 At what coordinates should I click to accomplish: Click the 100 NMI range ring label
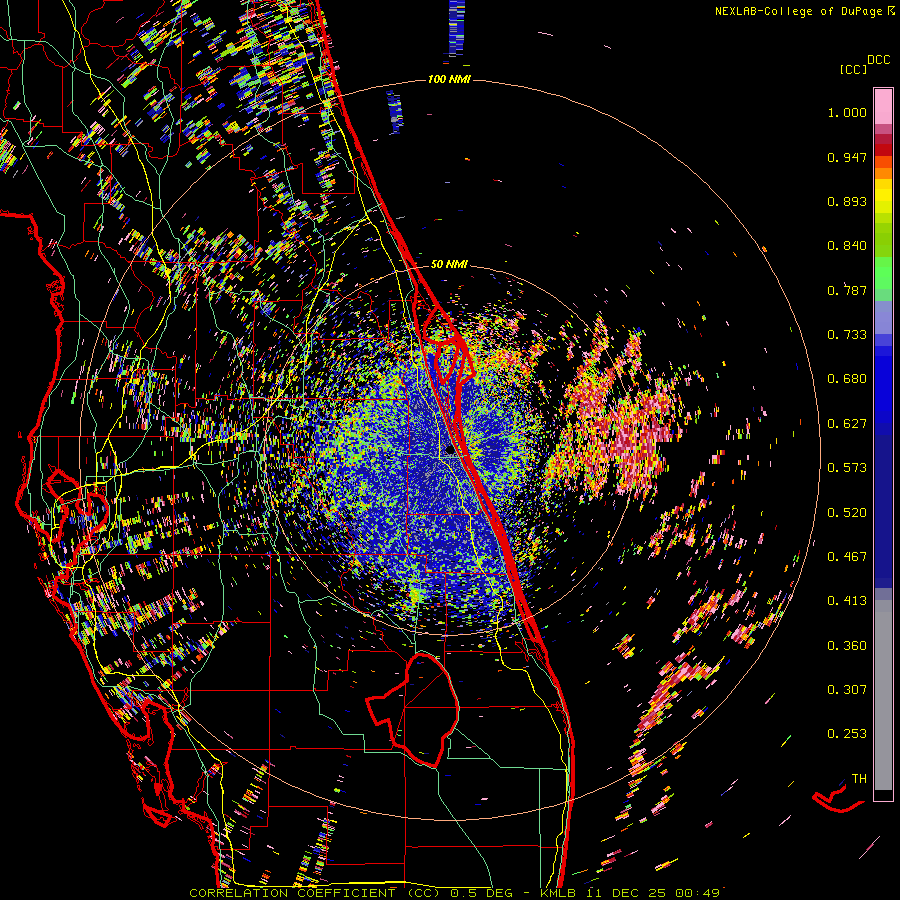(449, 79)
